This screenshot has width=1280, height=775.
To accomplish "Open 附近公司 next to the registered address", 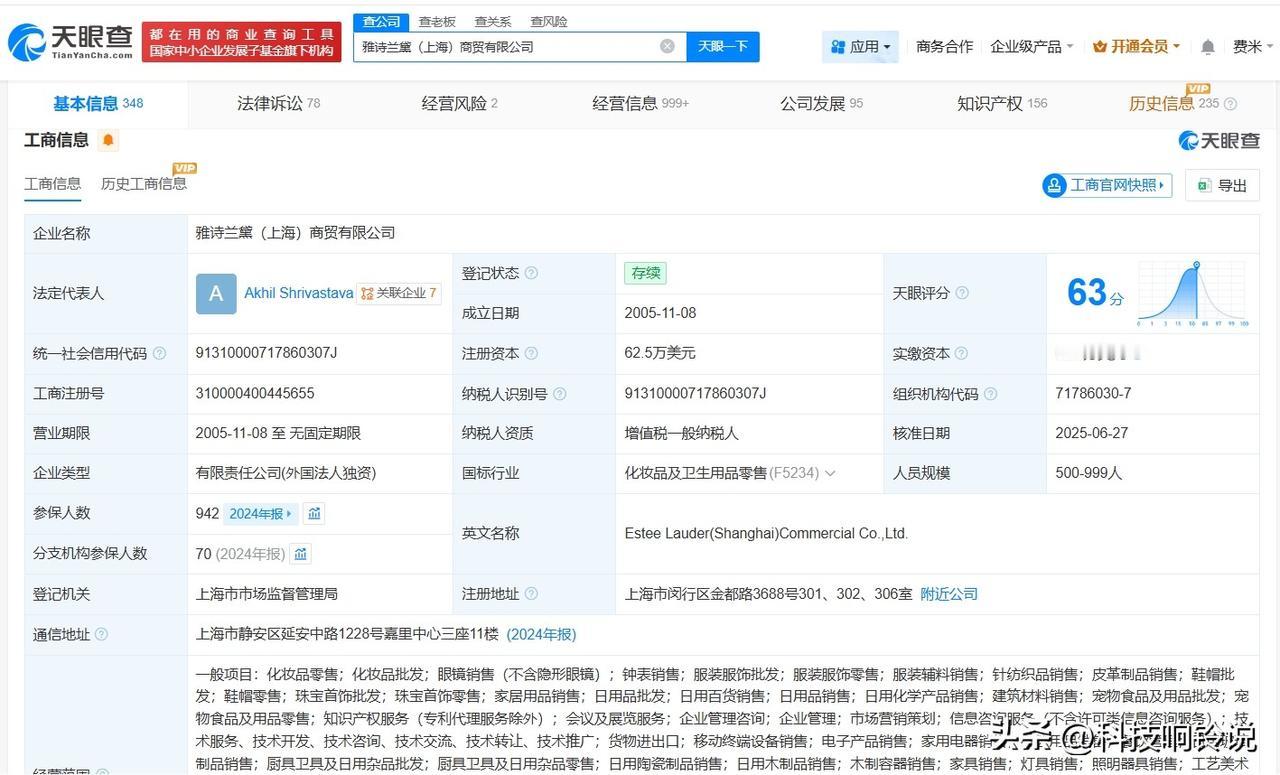I will coord(948,593).
